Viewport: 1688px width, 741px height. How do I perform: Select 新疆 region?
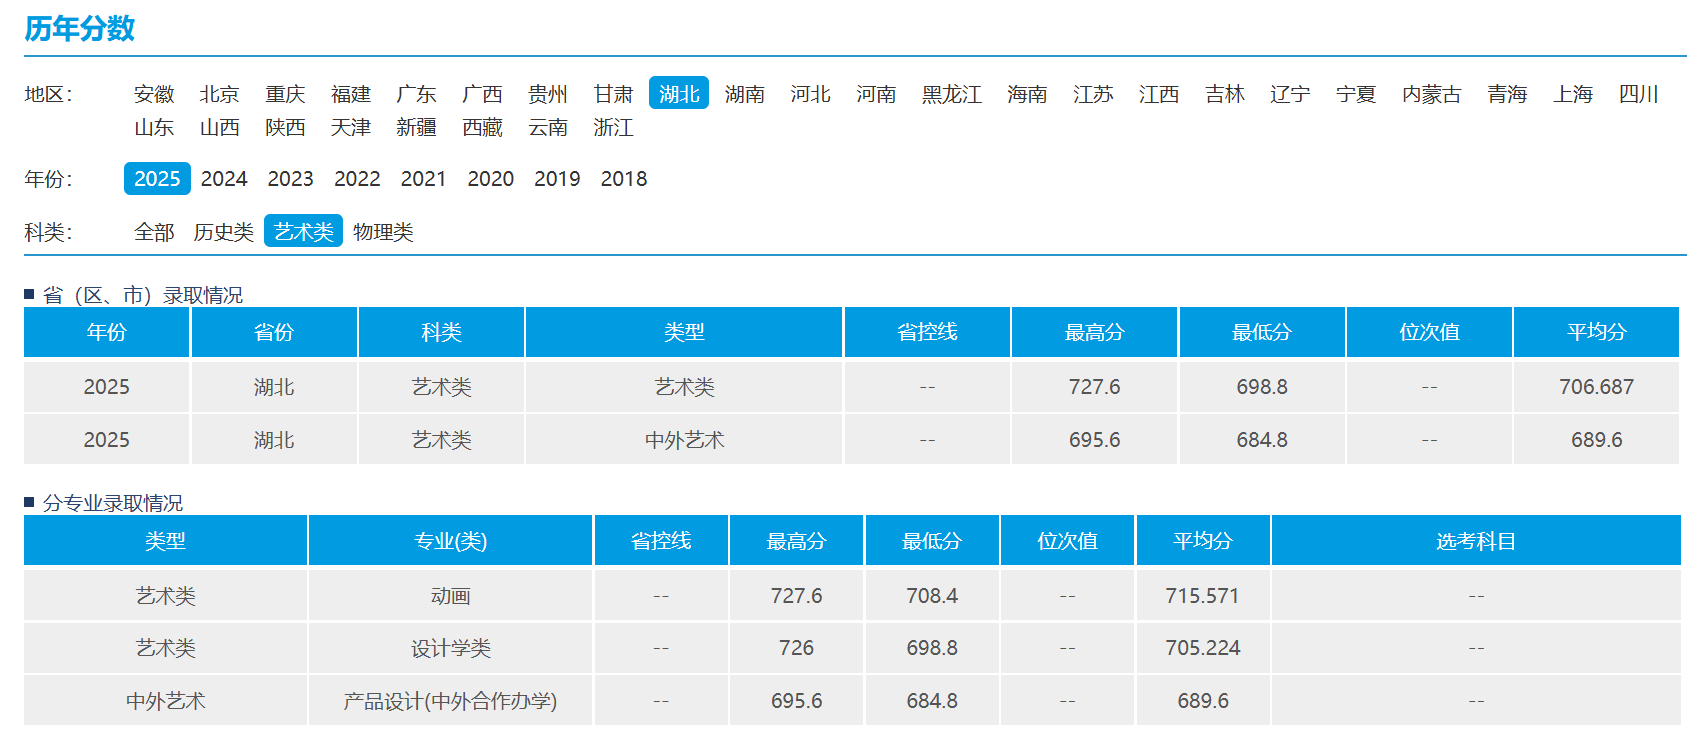coord(416,128)
